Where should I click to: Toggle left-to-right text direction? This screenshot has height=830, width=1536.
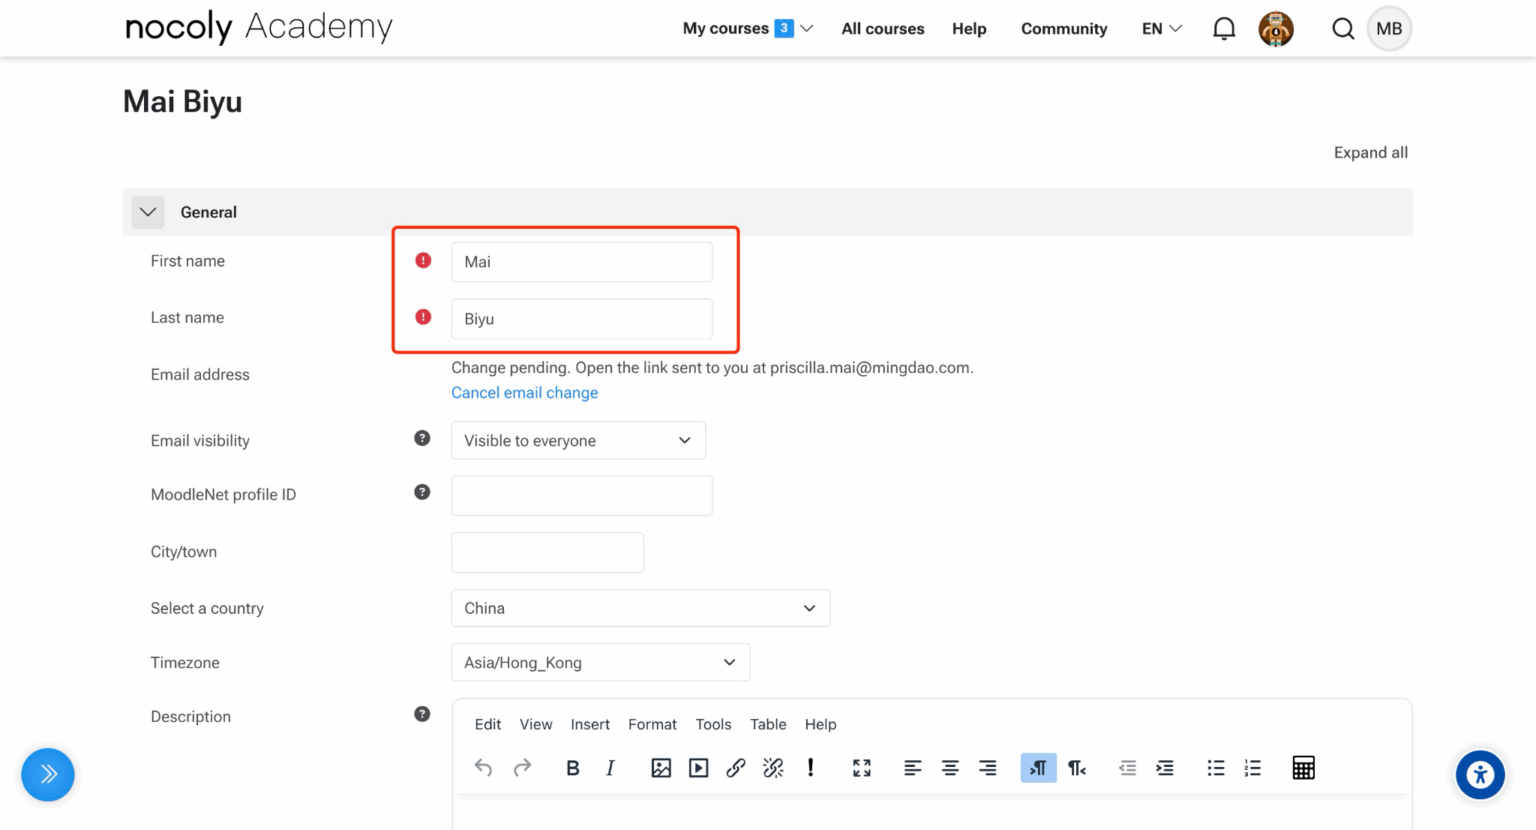click(x=1038, y=768)
